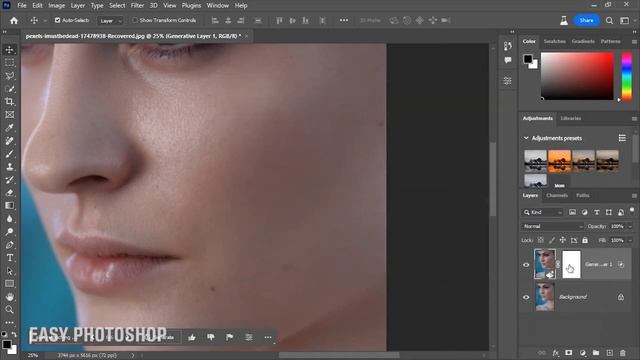The width and height of the screenshot is (640, 360).
Task: Select the Eraser tool
Action: 9,193
